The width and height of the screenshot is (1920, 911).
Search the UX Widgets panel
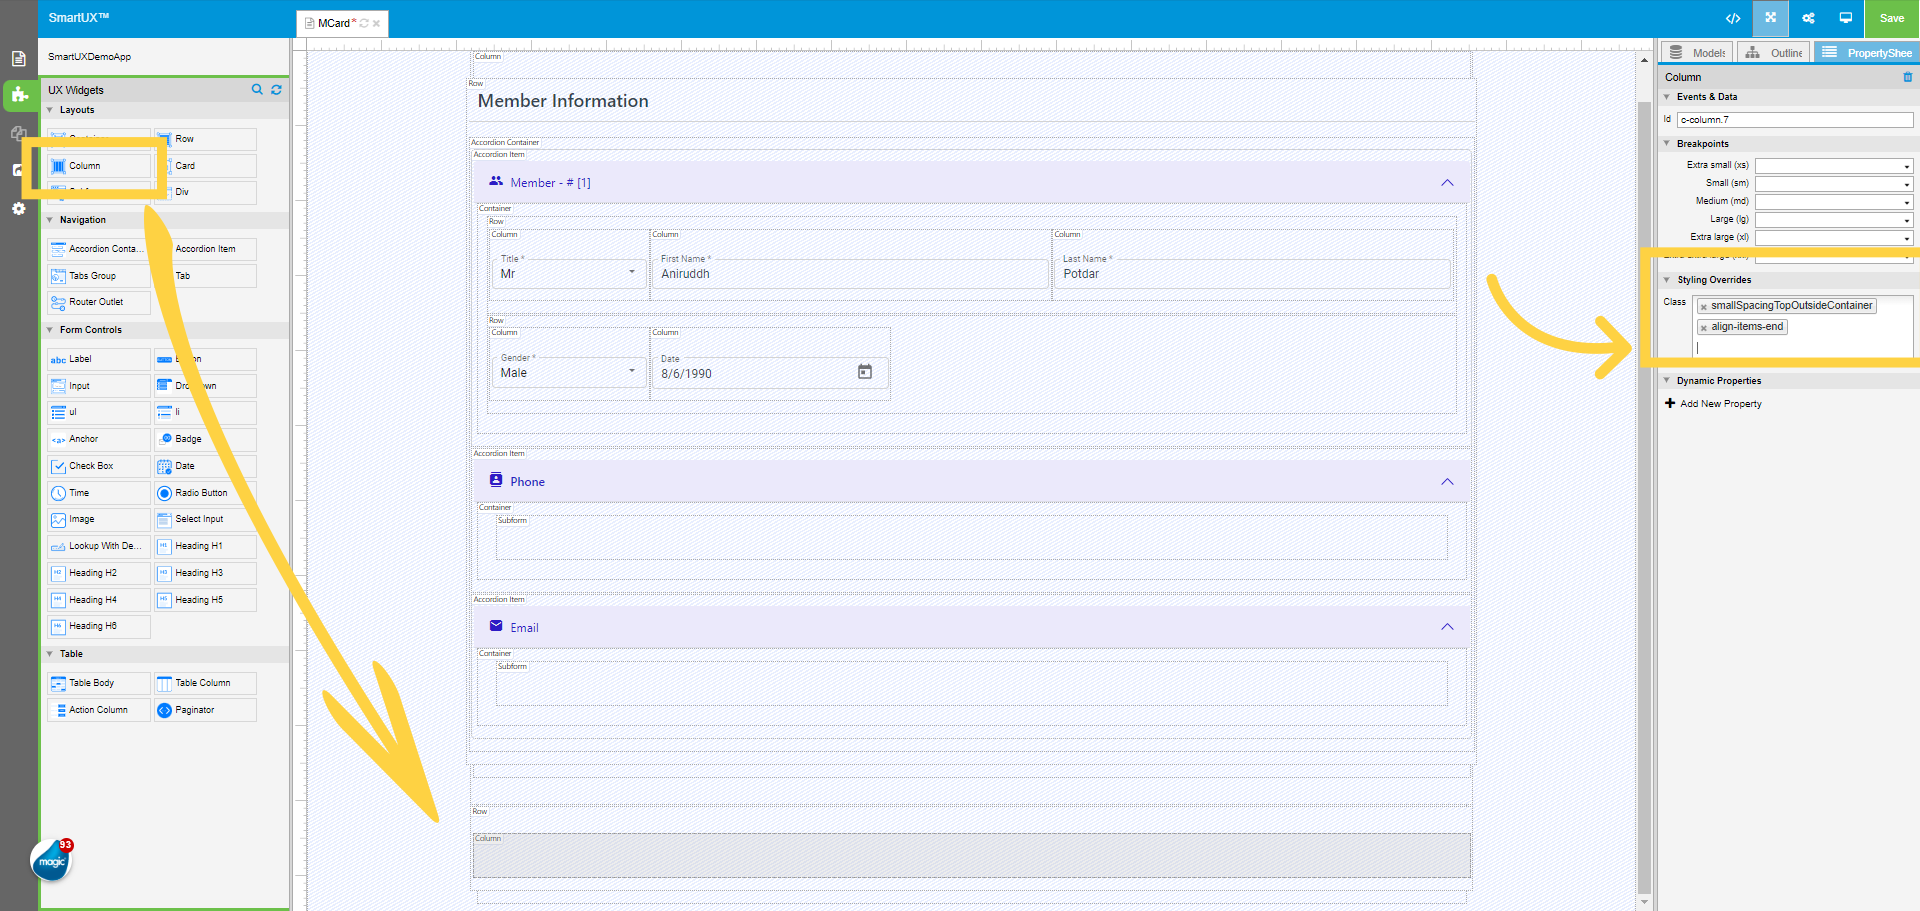point(257,90)
